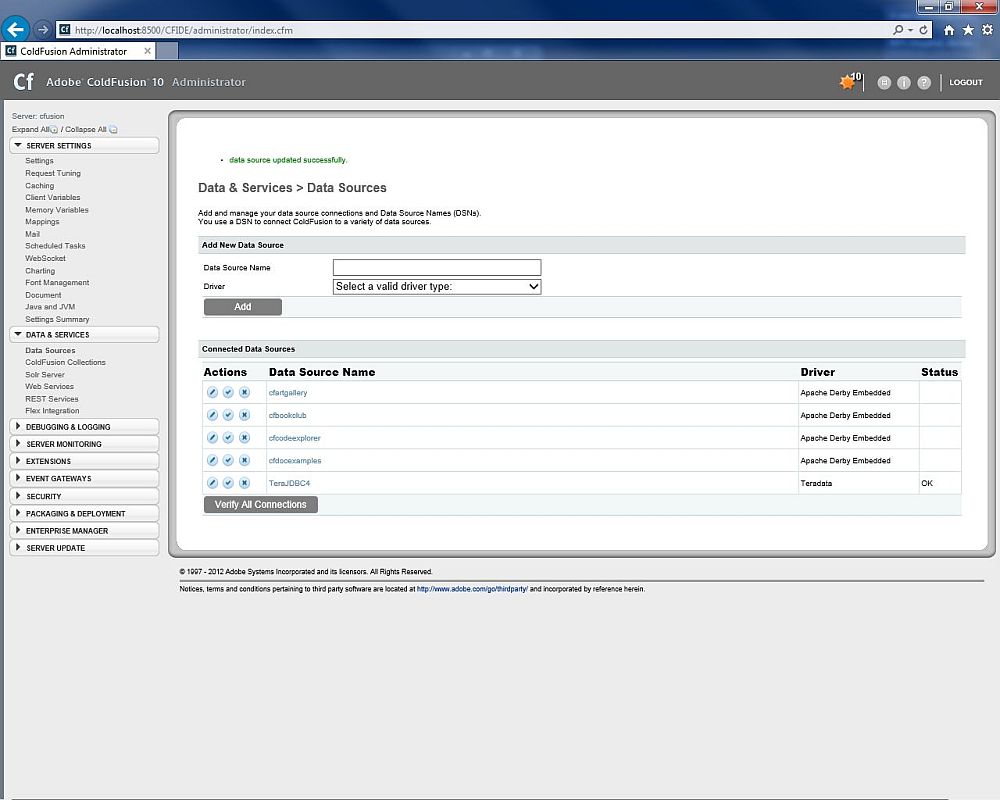Delete the cfartgallery data source
Viewport: 1000px width, 800px height.
point(244,392)
